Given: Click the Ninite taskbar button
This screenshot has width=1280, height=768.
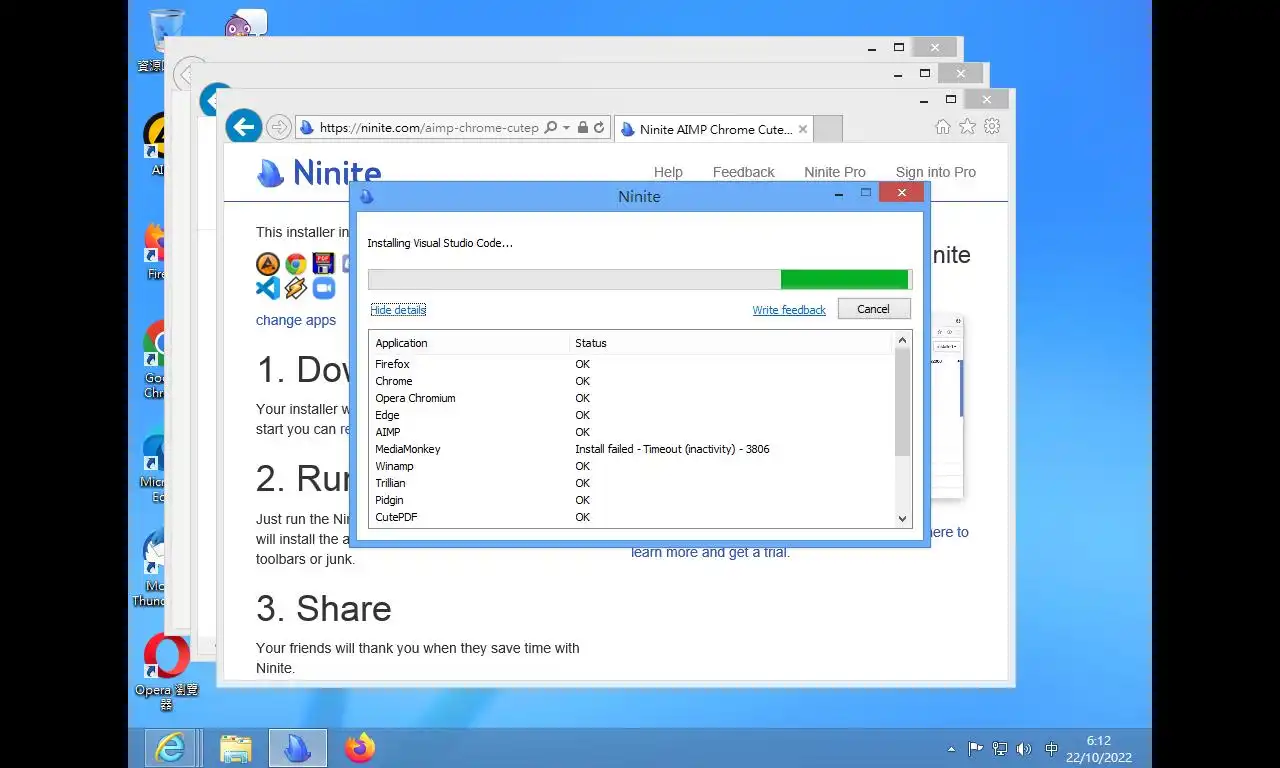Looking at the screenshot, I should tap(298, 748).
